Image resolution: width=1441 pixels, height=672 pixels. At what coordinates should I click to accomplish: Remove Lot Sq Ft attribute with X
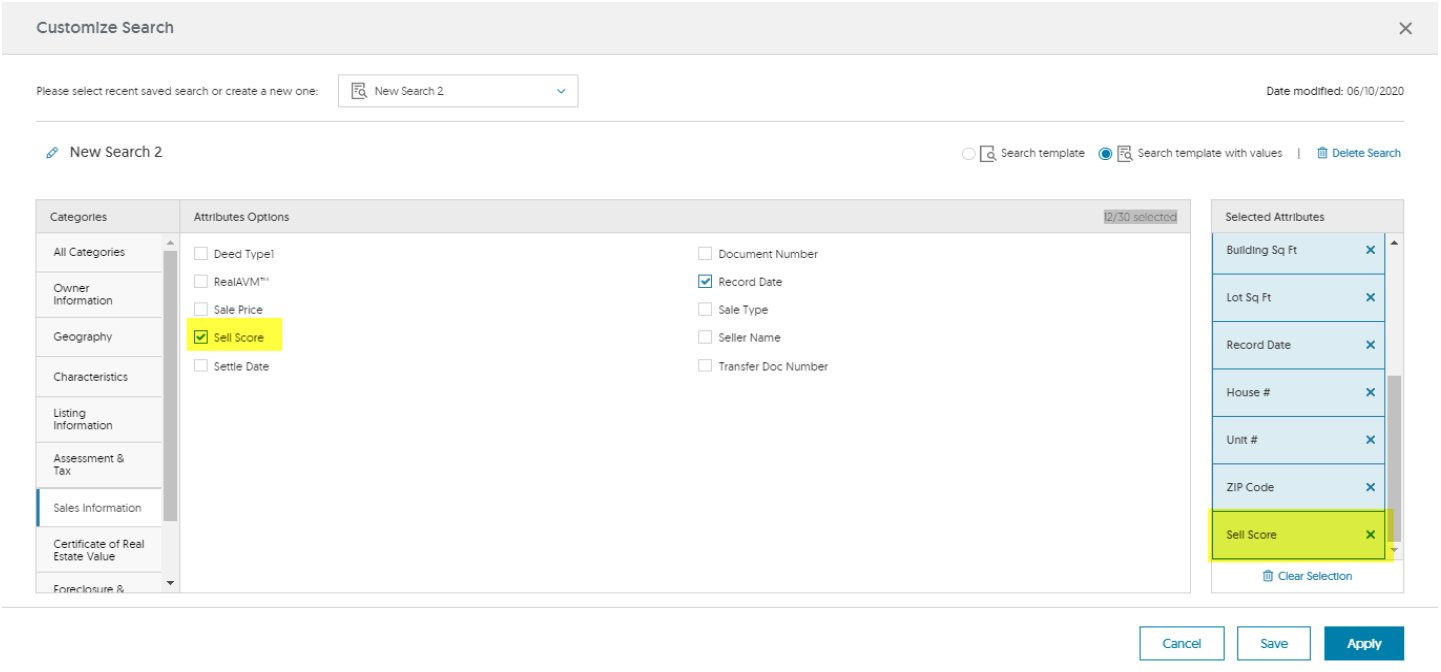click(1370, 298)
